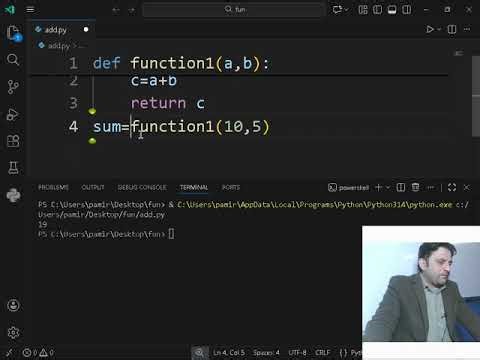Viewport: 480px width, 360px height.
Task: Click the terminal output value 19
Action: click(43, 224)
